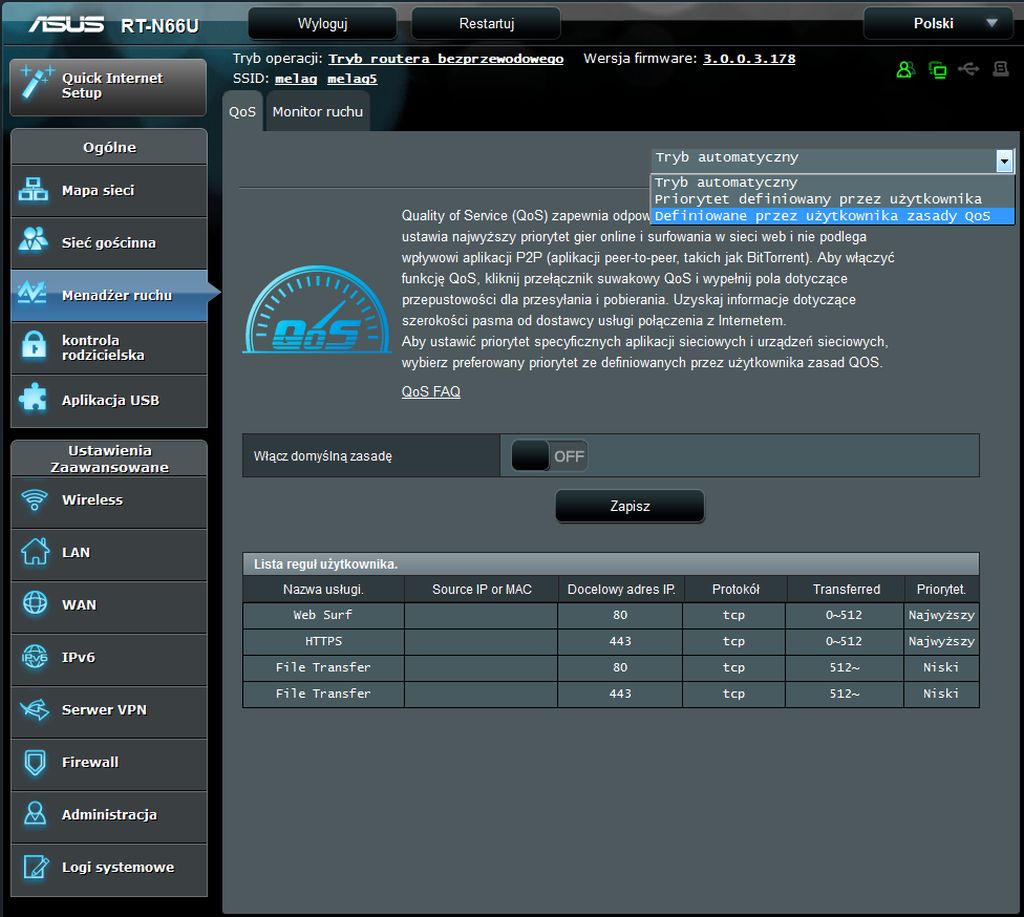Click the Ustawienia Zaawansowane section header
This screenshot has width=1024, height=917.
pyautogui.click(x=109, y=458)
